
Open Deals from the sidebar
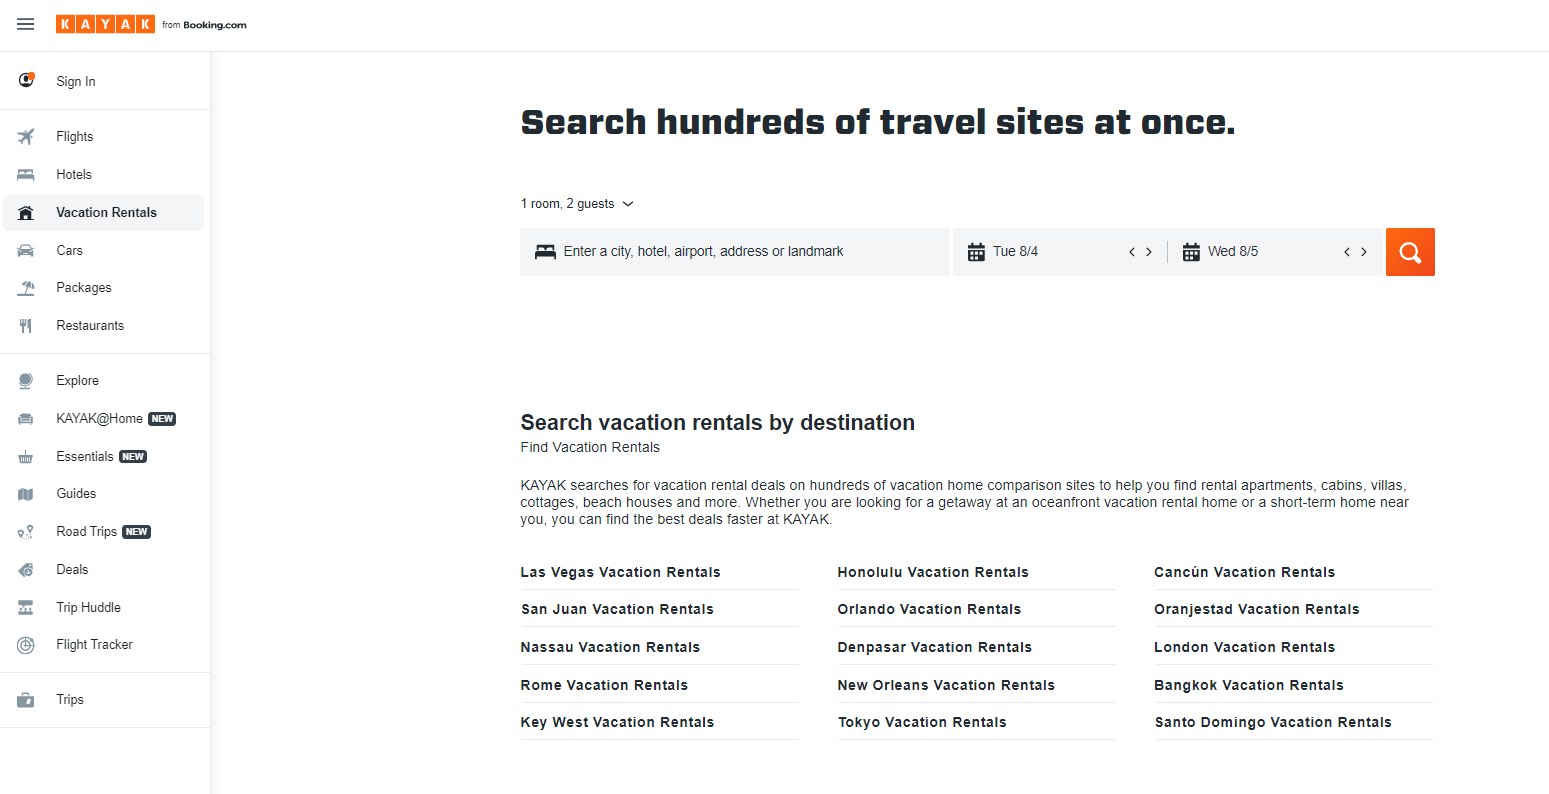(72, 569)
